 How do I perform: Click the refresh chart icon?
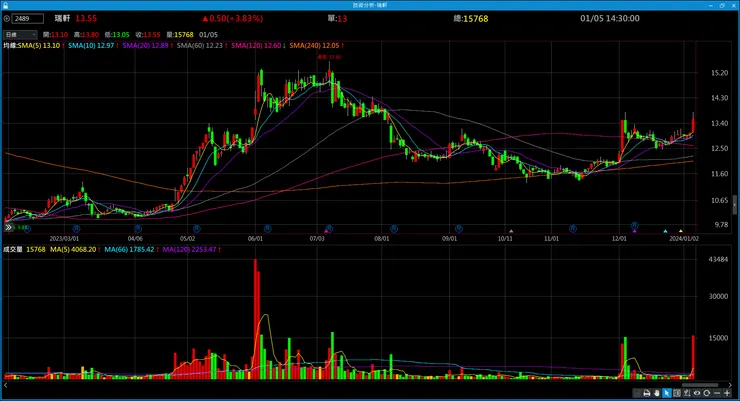point(706,393)
